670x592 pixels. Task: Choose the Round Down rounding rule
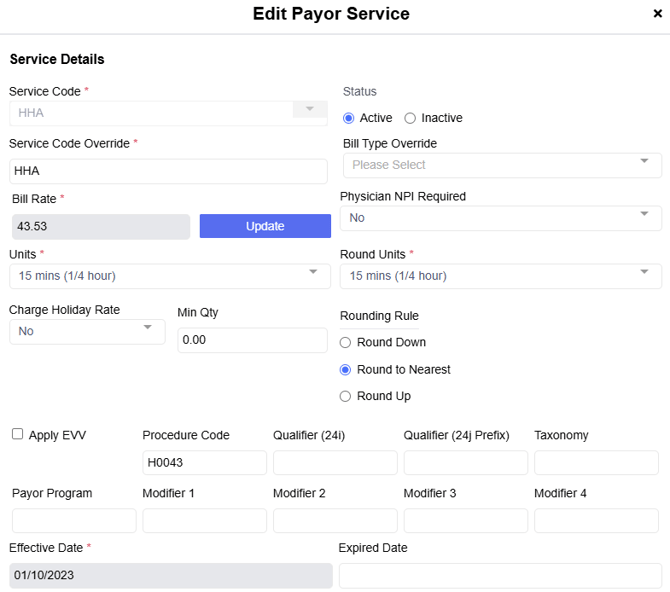pyautogui.click(x=345, y=342)
